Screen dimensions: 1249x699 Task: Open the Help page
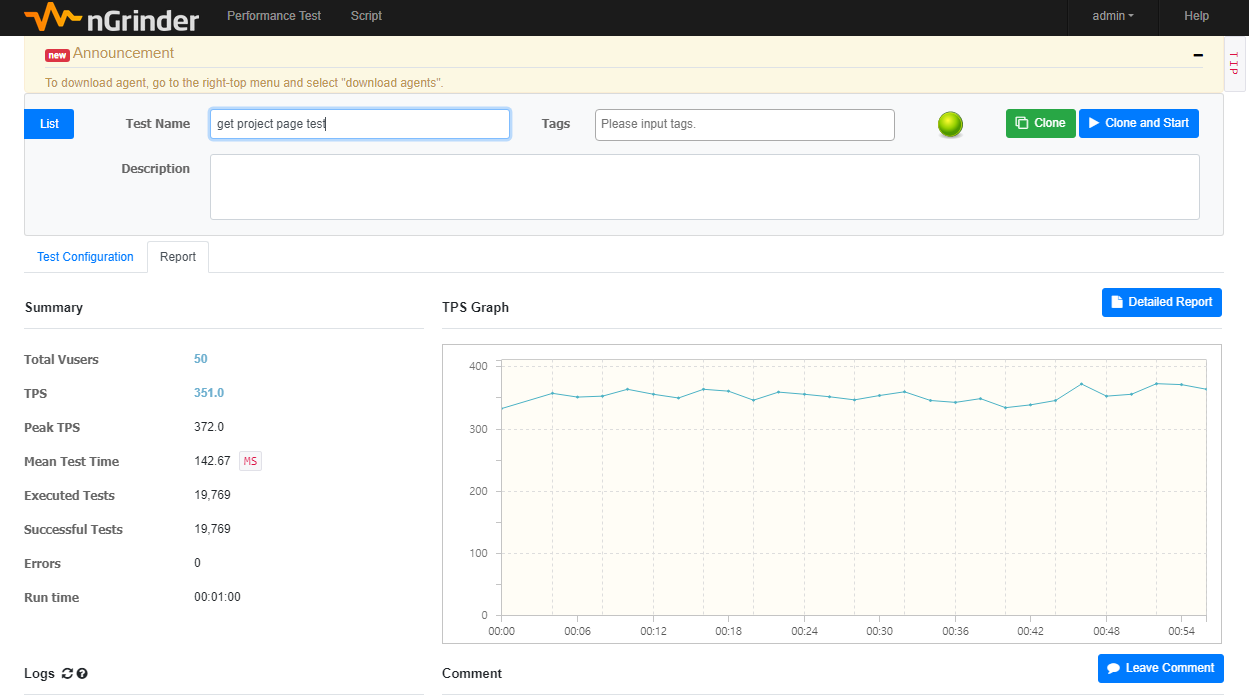(1196, 16)
